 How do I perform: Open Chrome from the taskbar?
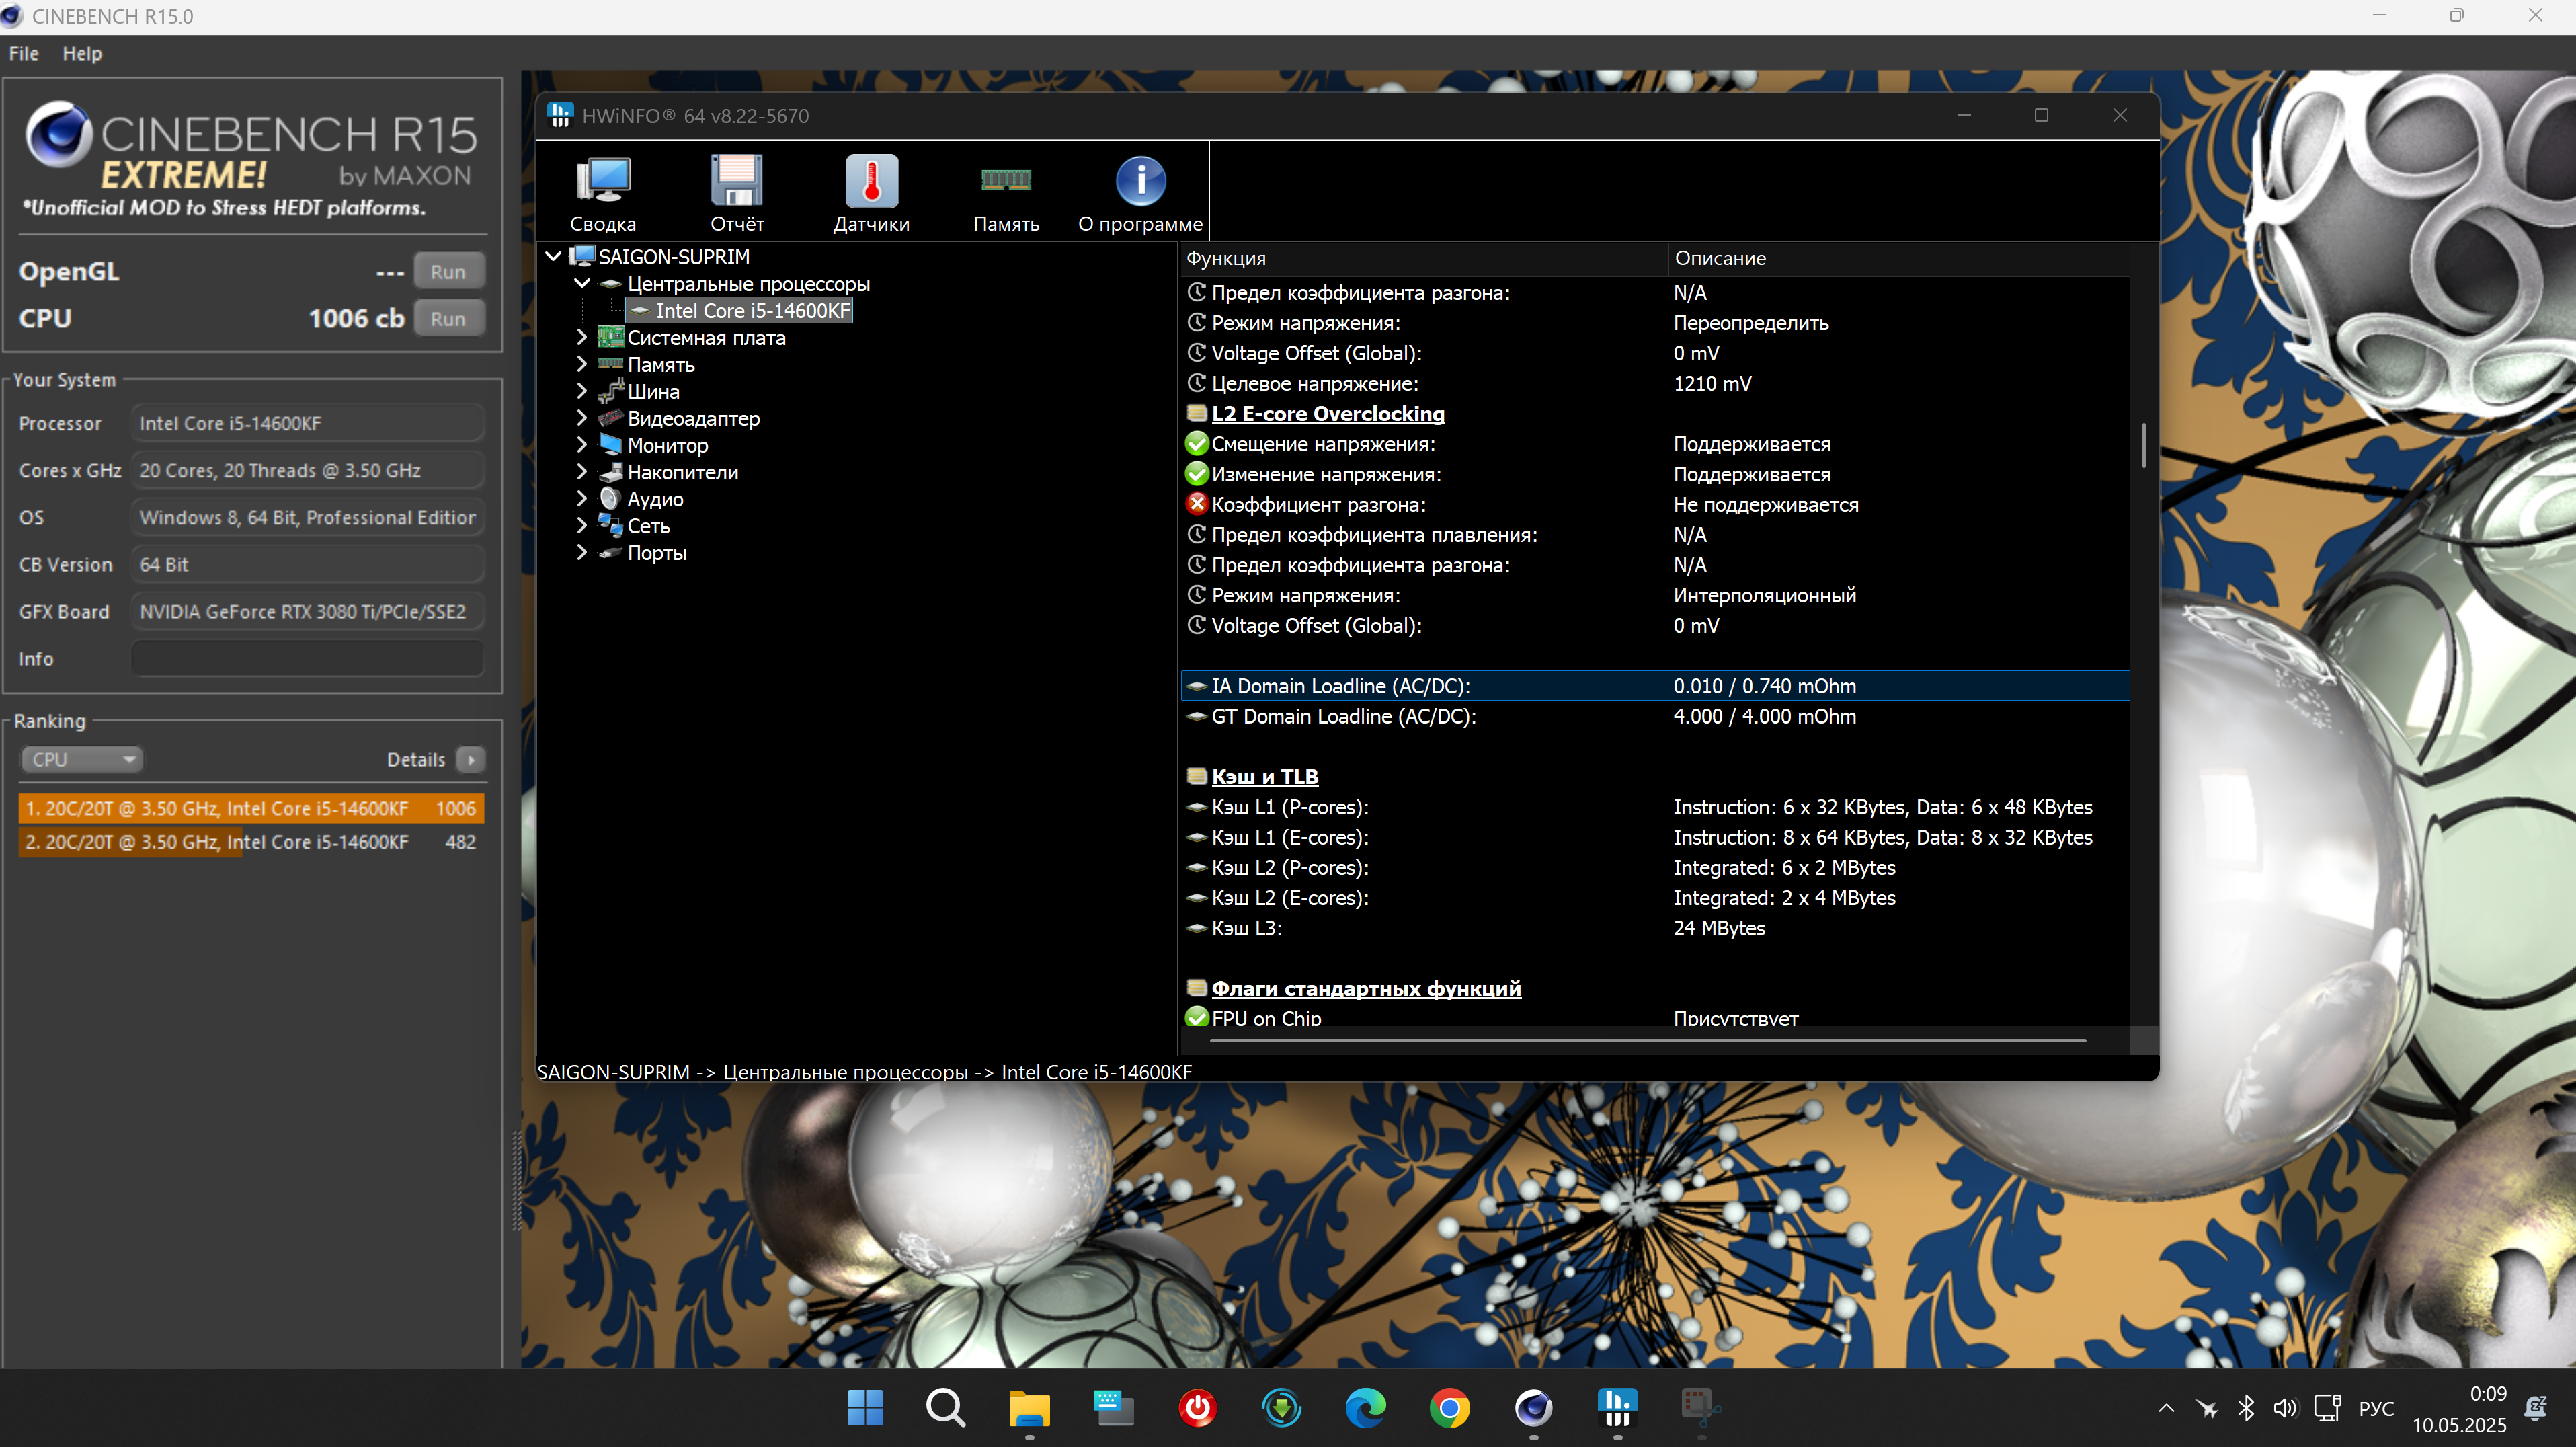[x=1449, y=1408]
